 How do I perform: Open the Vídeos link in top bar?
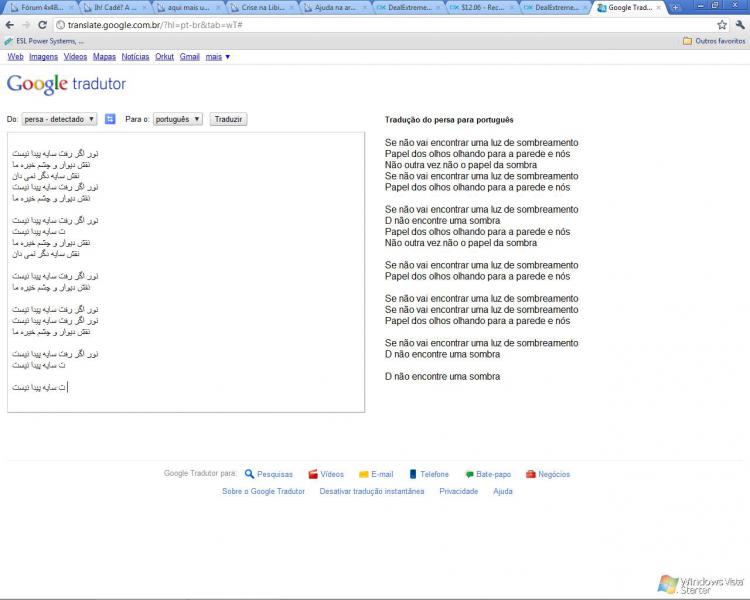75,56
